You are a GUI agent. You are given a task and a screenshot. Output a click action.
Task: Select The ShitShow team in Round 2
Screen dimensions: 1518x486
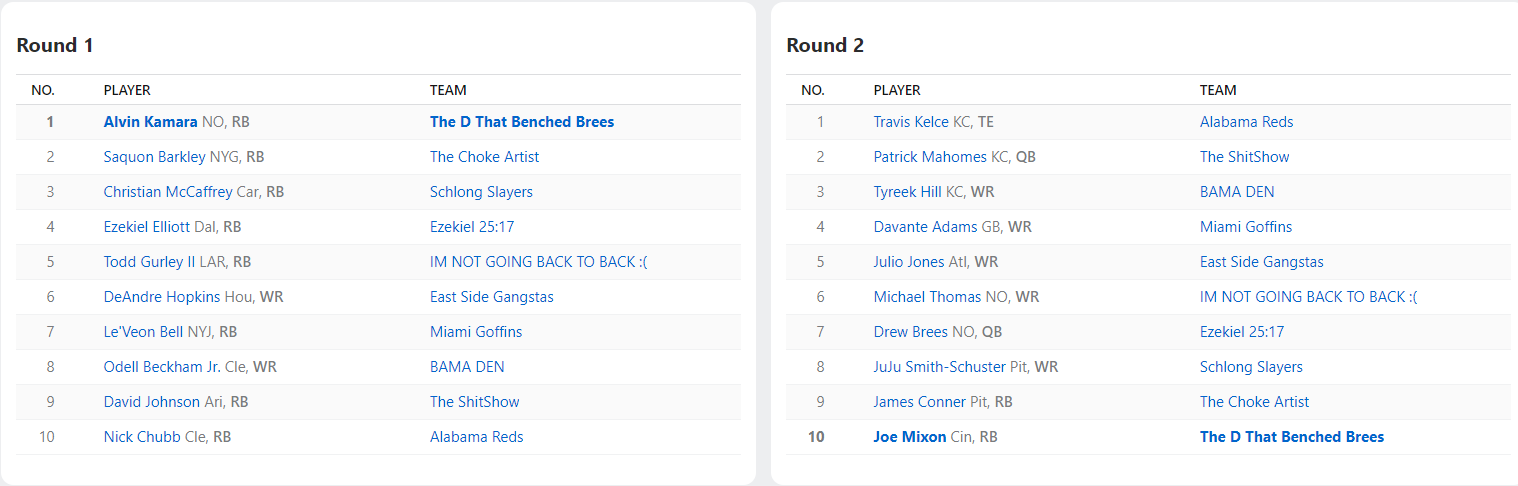pos(1244,157)
